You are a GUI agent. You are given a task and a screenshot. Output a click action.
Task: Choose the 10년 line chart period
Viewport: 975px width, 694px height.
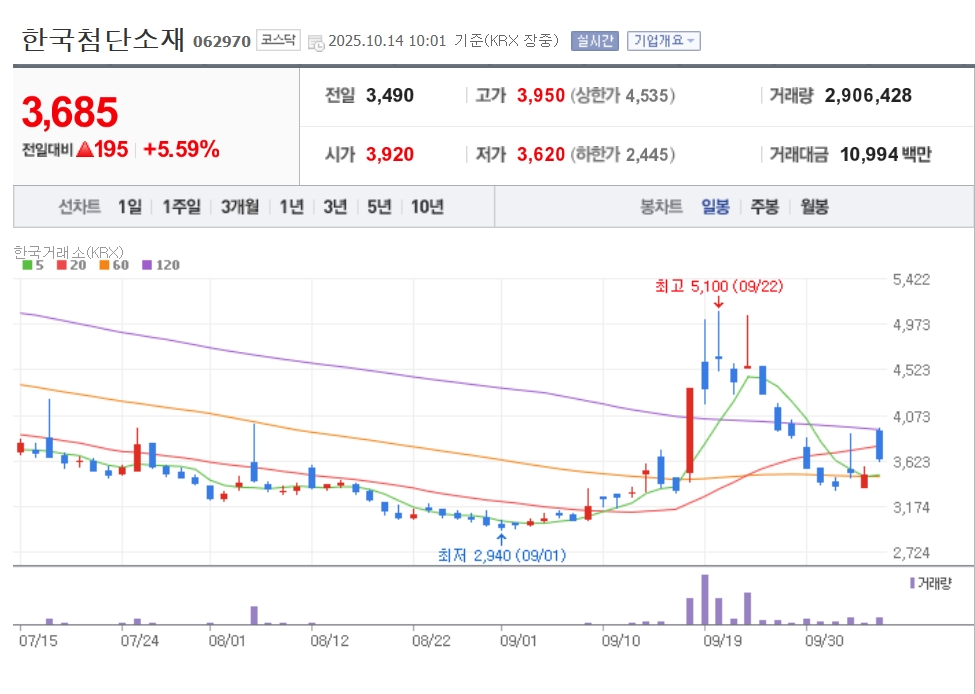pyautogui.click(x=427, y=206)
